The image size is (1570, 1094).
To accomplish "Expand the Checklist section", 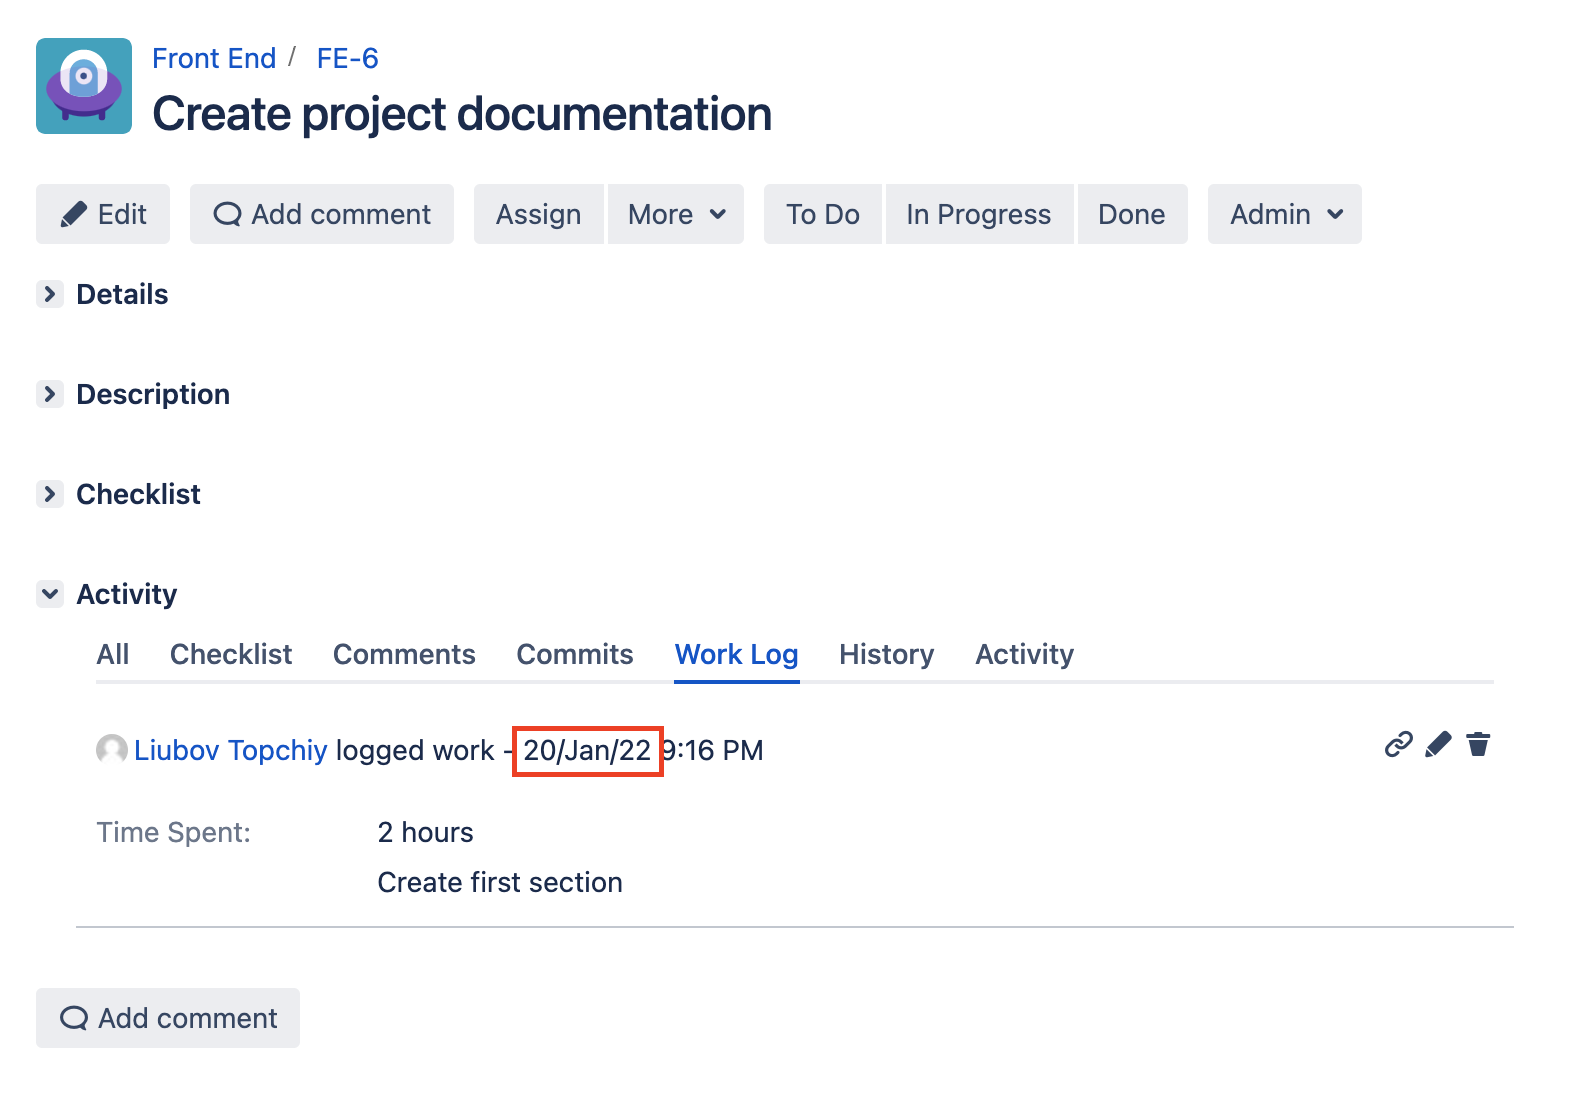I will pyautogui.click(x=50, y=494).
